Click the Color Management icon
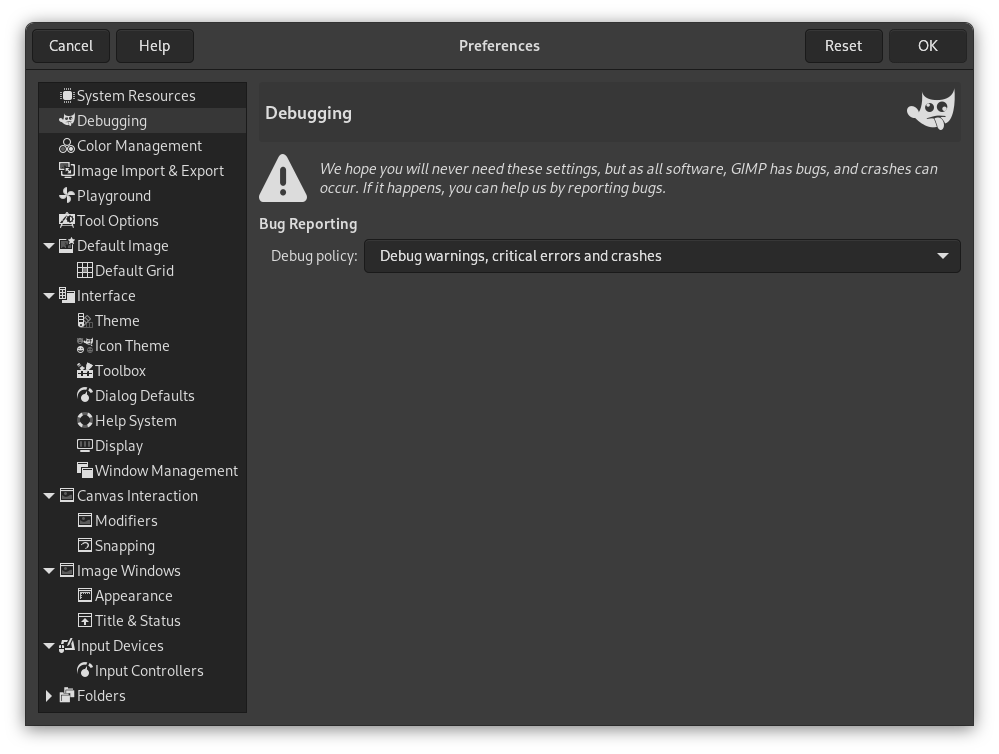This screenshot has height=754, width=999. 66,145
